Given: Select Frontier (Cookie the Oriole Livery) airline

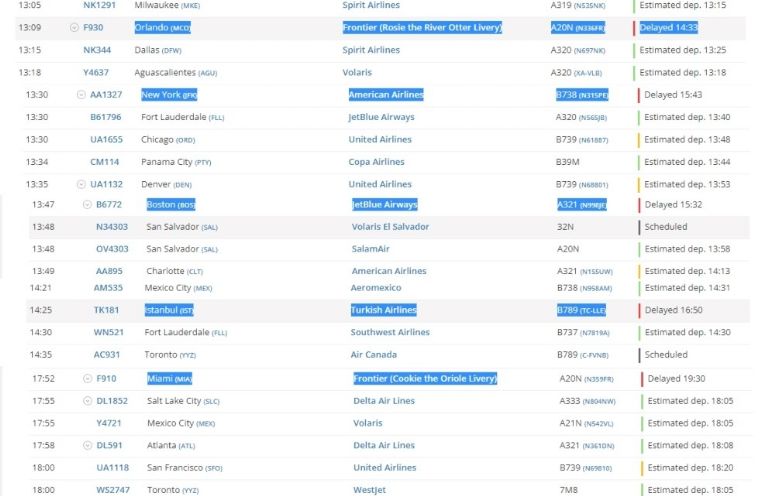Looking at the screenshot, I should pyautogui.click(x=424, y=379).
